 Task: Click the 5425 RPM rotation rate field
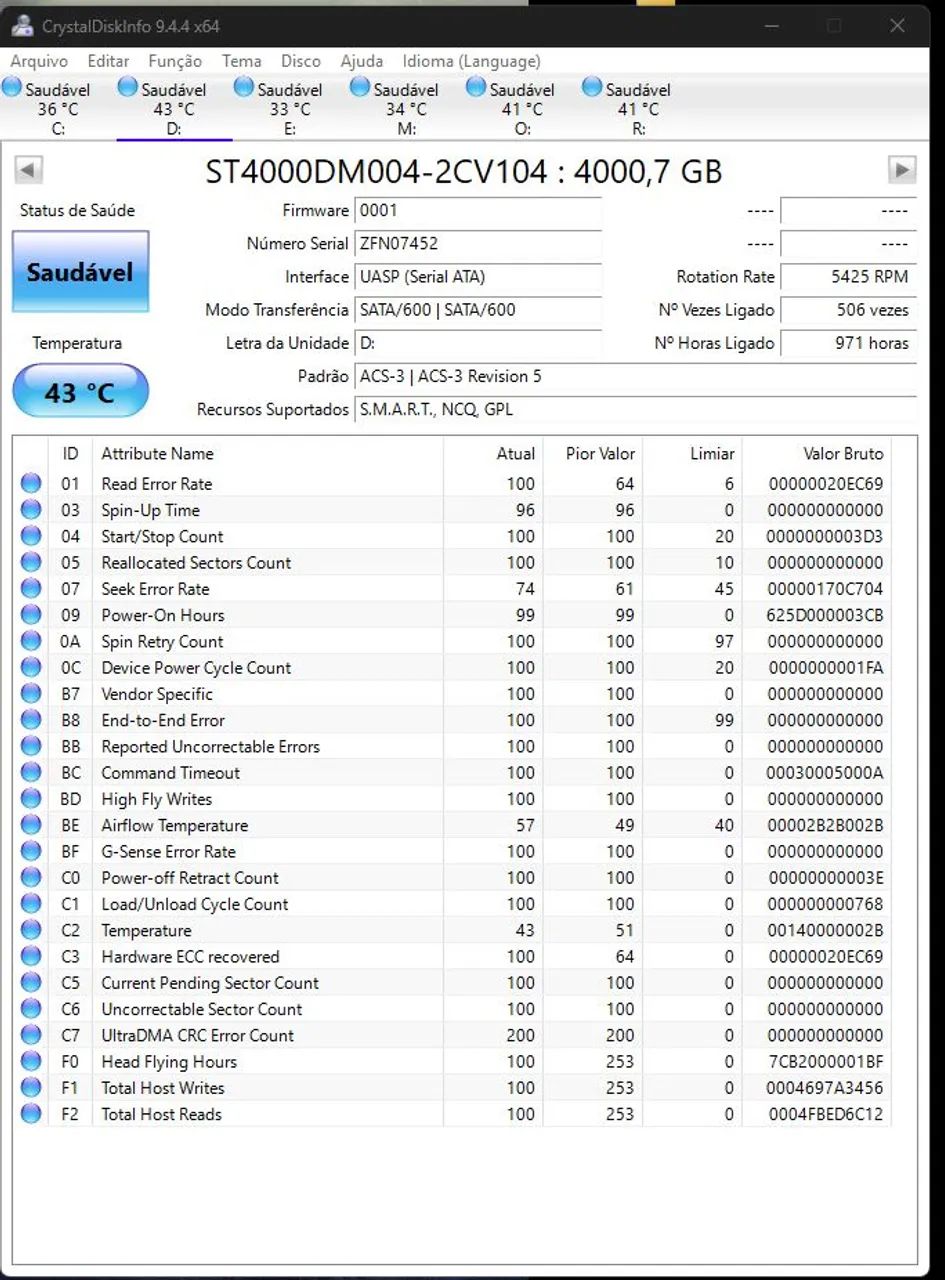848,277
